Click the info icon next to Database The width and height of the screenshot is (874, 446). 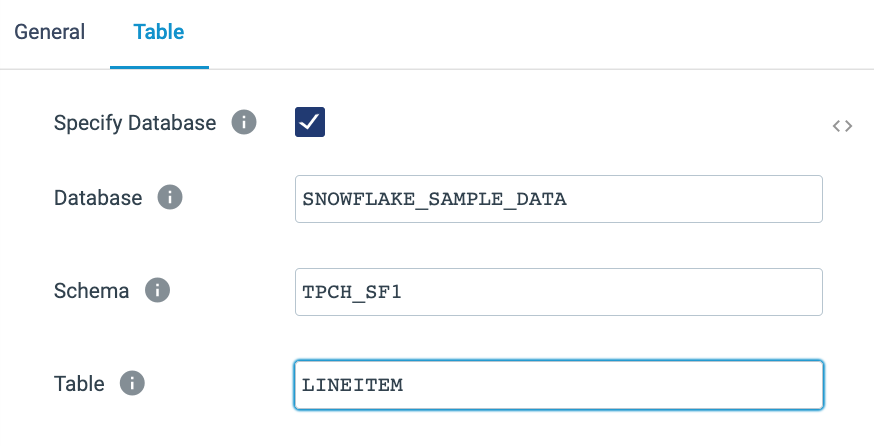170,198
